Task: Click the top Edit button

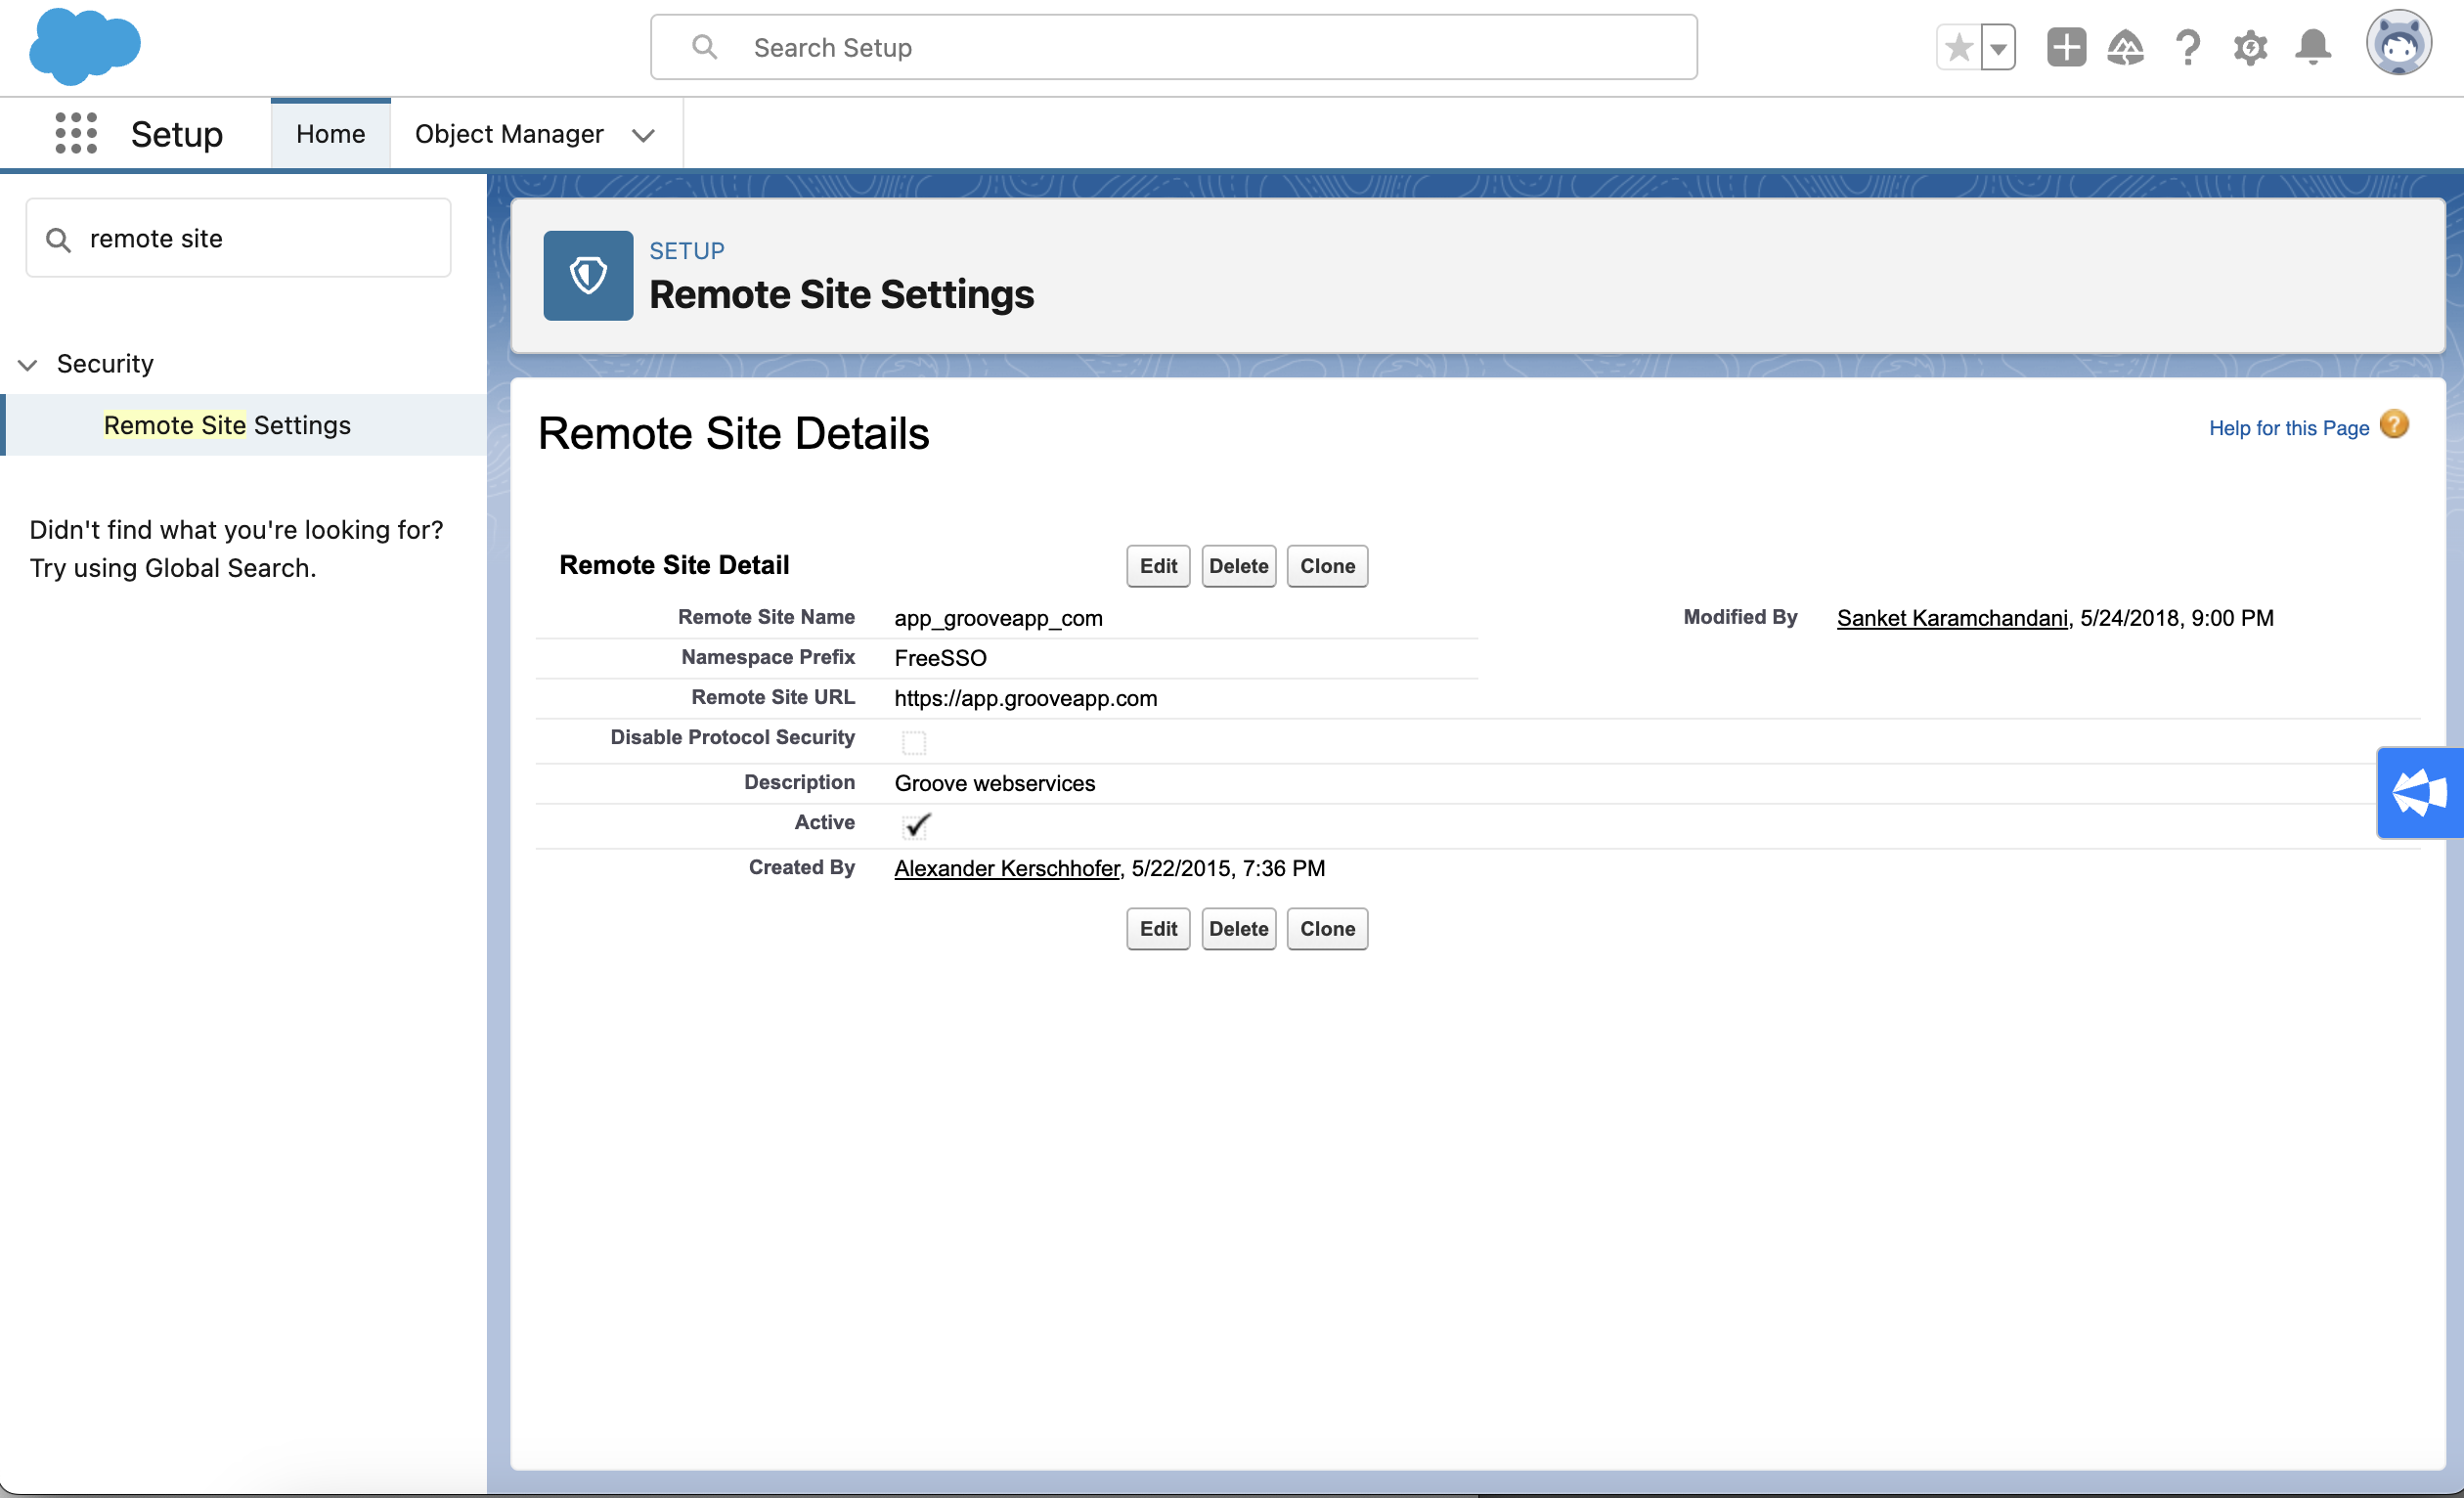Action: (1158, 566)
